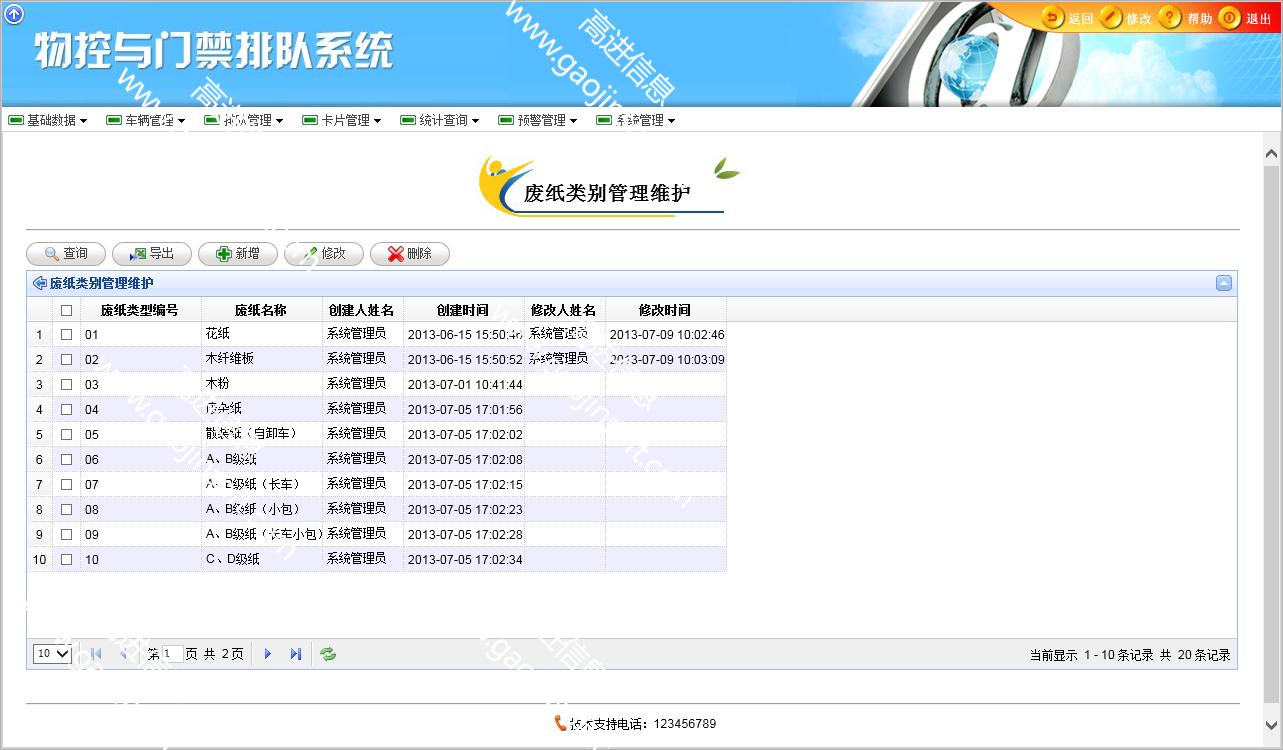The width and height of the screenshot is (1283, 750).
Task: Go to next page of records
Action: point(267,654)
